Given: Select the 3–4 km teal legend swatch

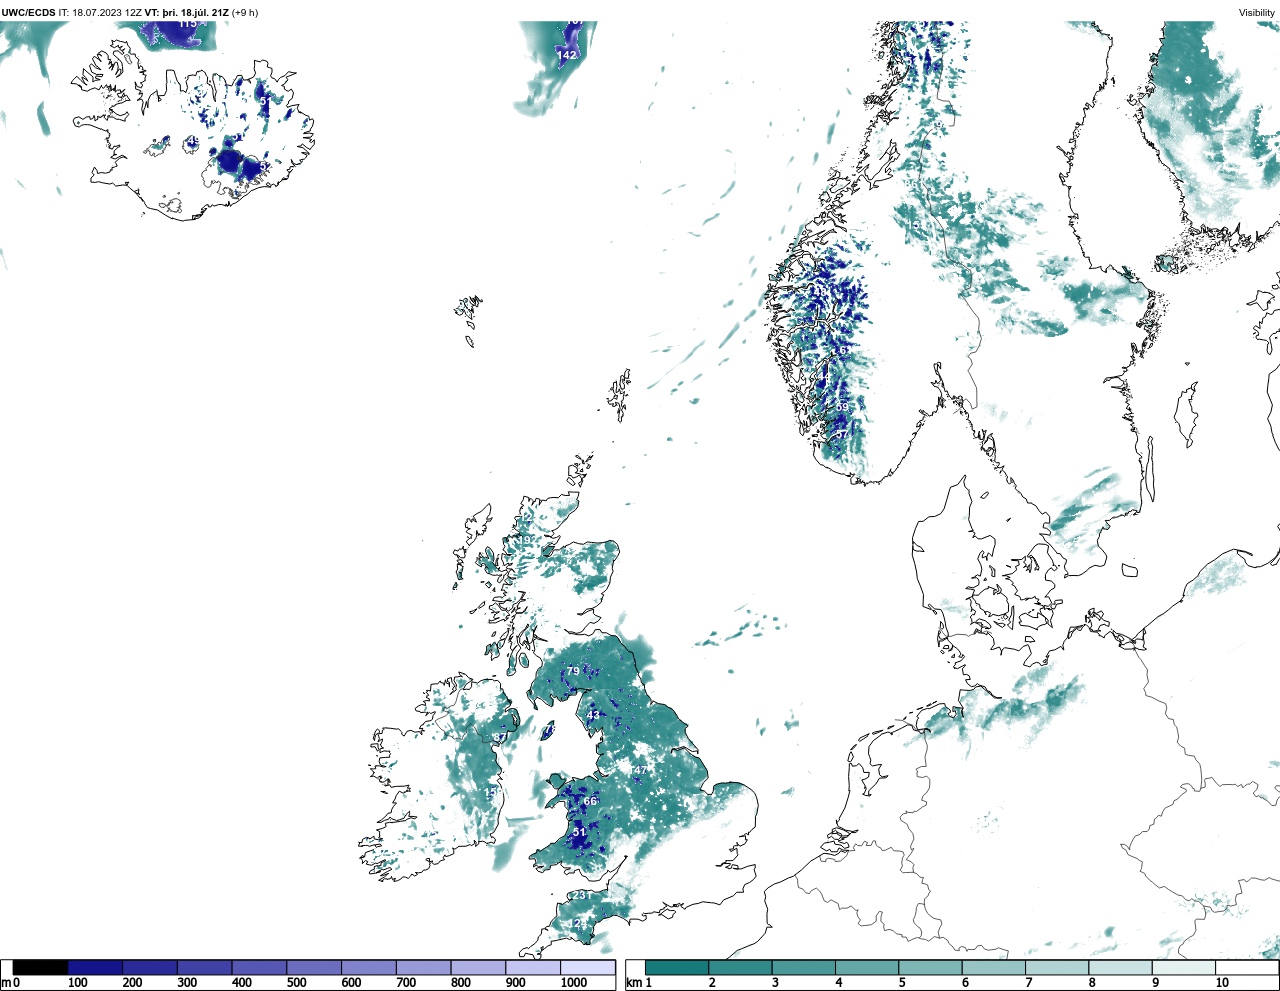Looking at the screenshot, I should (804, 967).
